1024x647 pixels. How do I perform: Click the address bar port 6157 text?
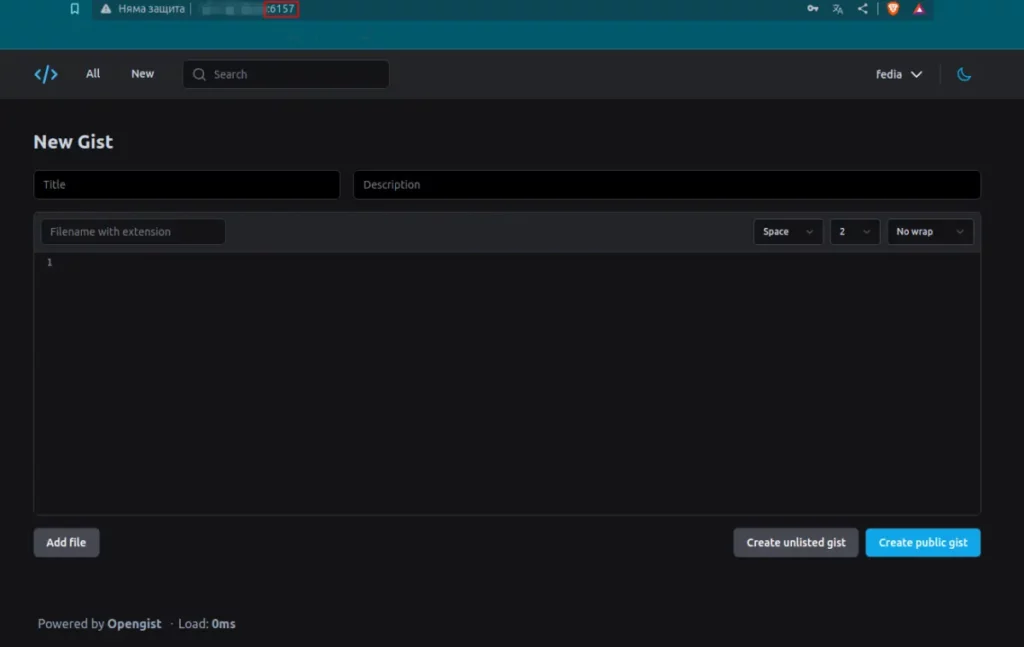pyautogui.click(x=281, y=8)
